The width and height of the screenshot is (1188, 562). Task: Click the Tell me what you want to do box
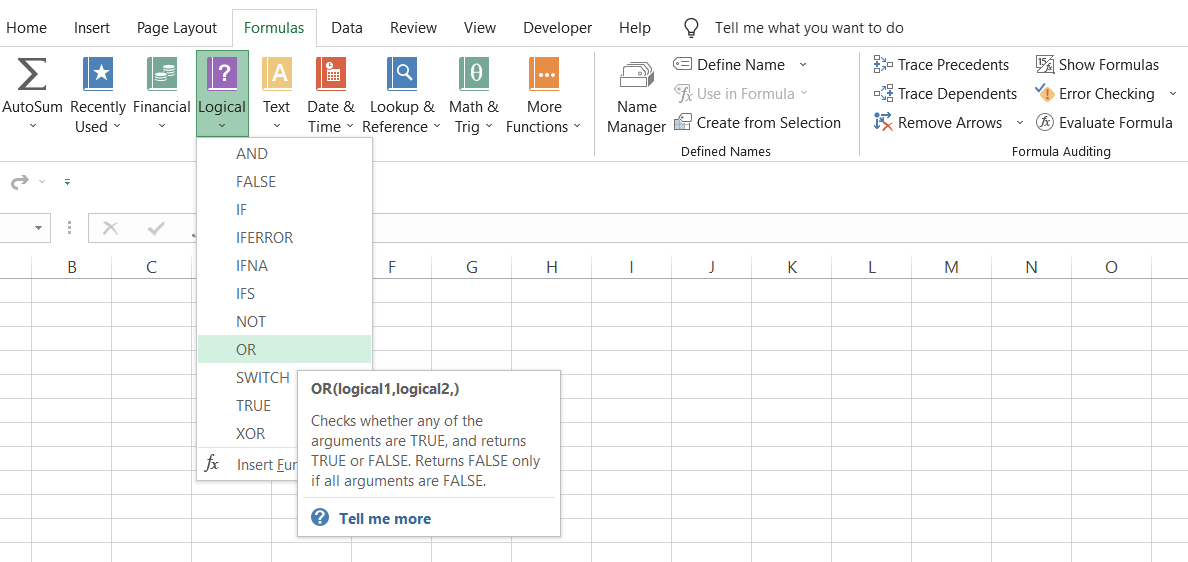click(809, 28)
